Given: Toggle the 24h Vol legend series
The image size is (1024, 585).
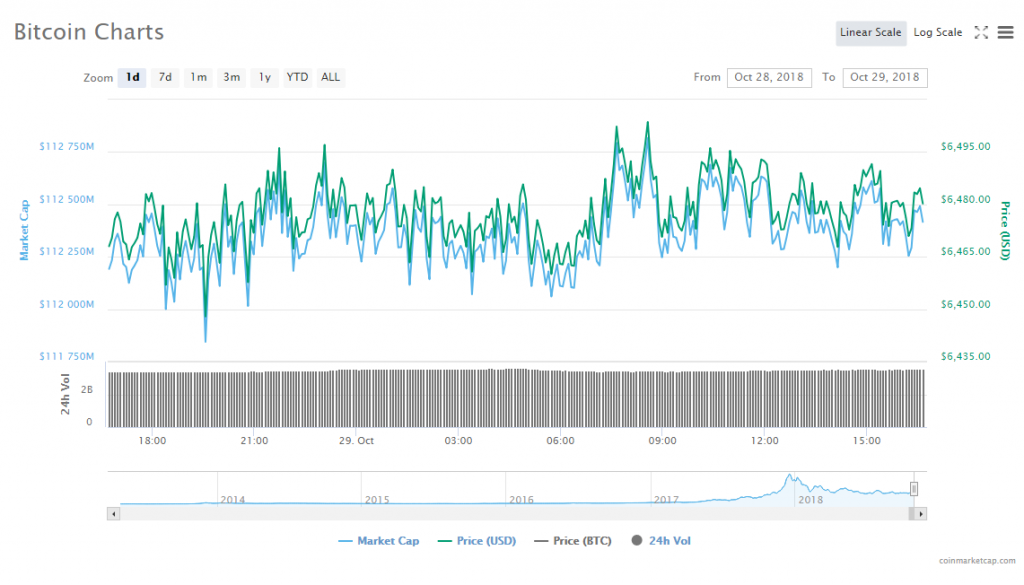Looking at the screenshot, I should coord(661,541).
